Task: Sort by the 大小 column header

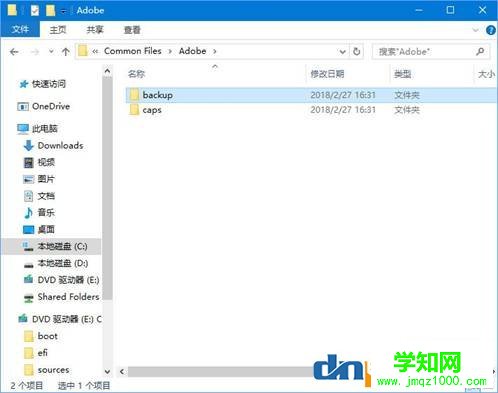Action: click(x=486, y=74)
